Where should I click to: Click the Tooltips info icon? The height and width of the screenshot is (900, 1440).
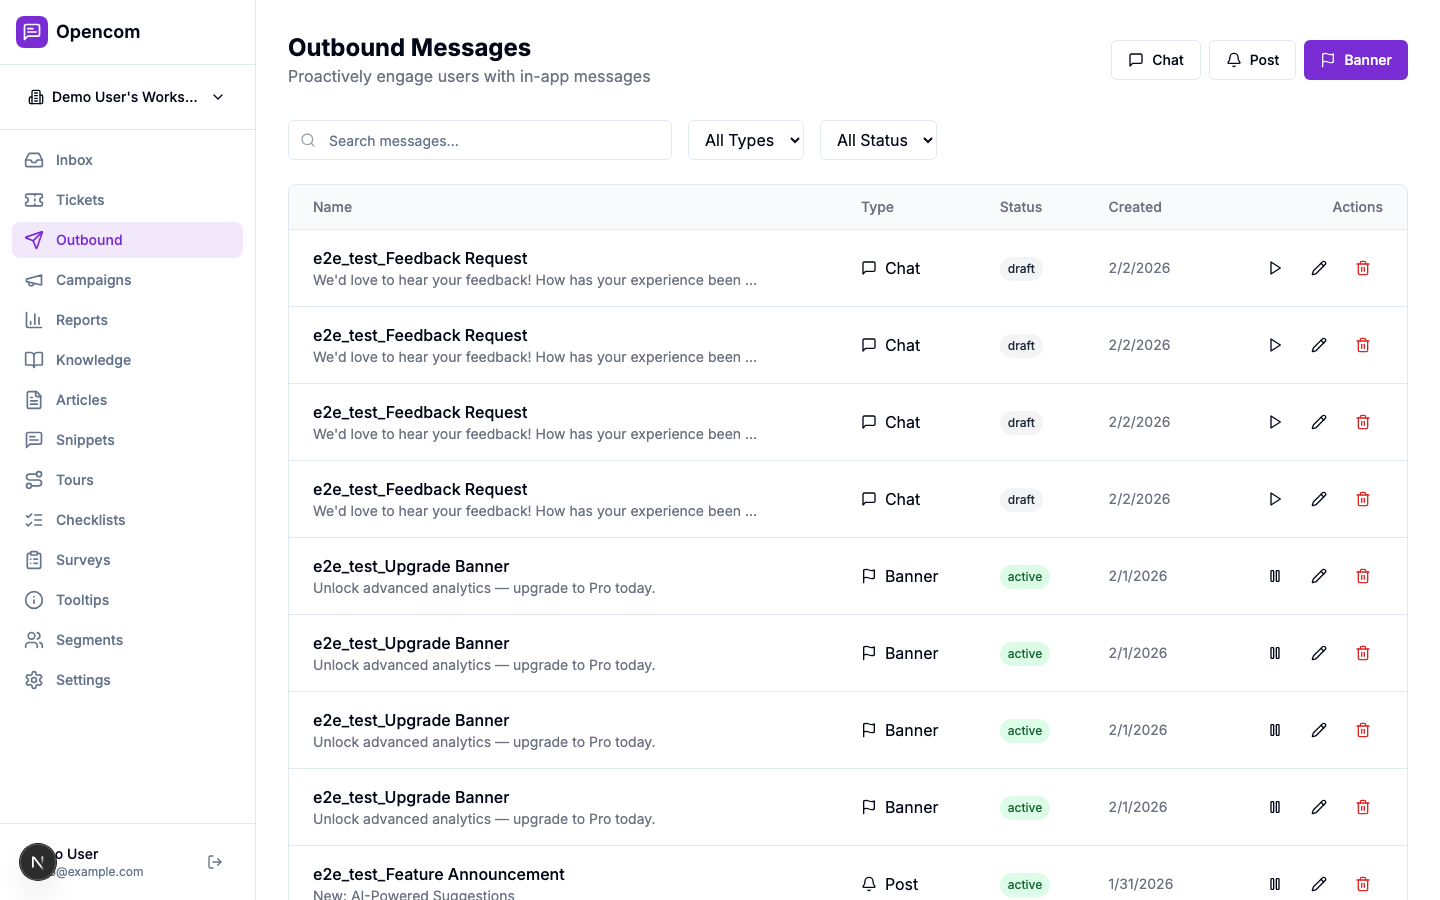coord(33,600)
